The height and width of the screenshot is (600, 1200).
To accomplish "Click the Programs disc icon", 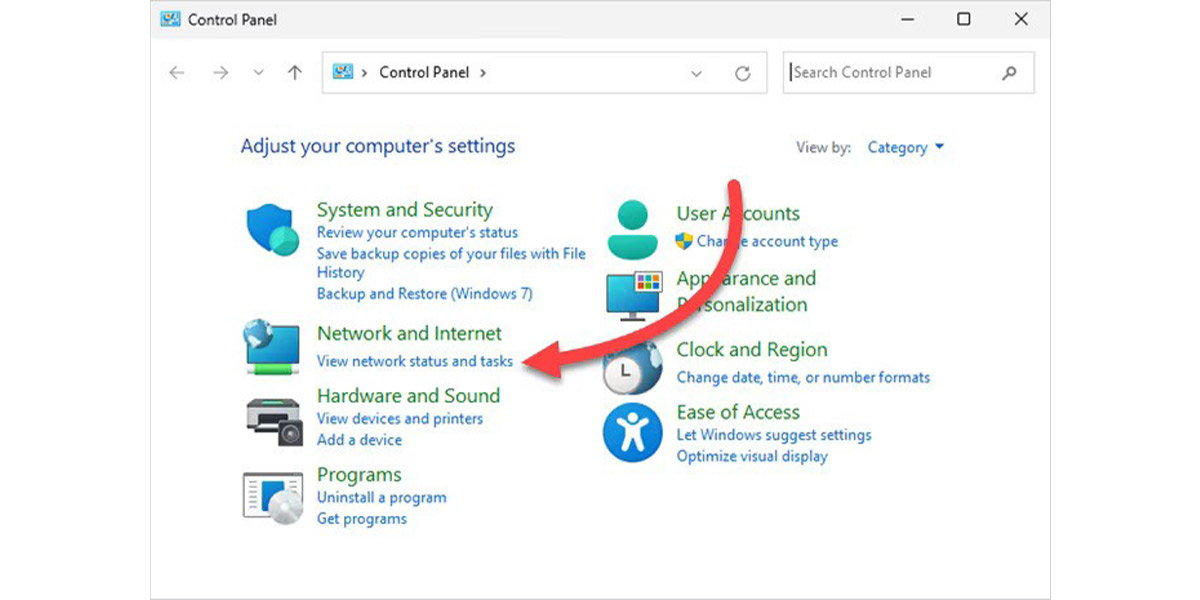I will click(273, 497).
